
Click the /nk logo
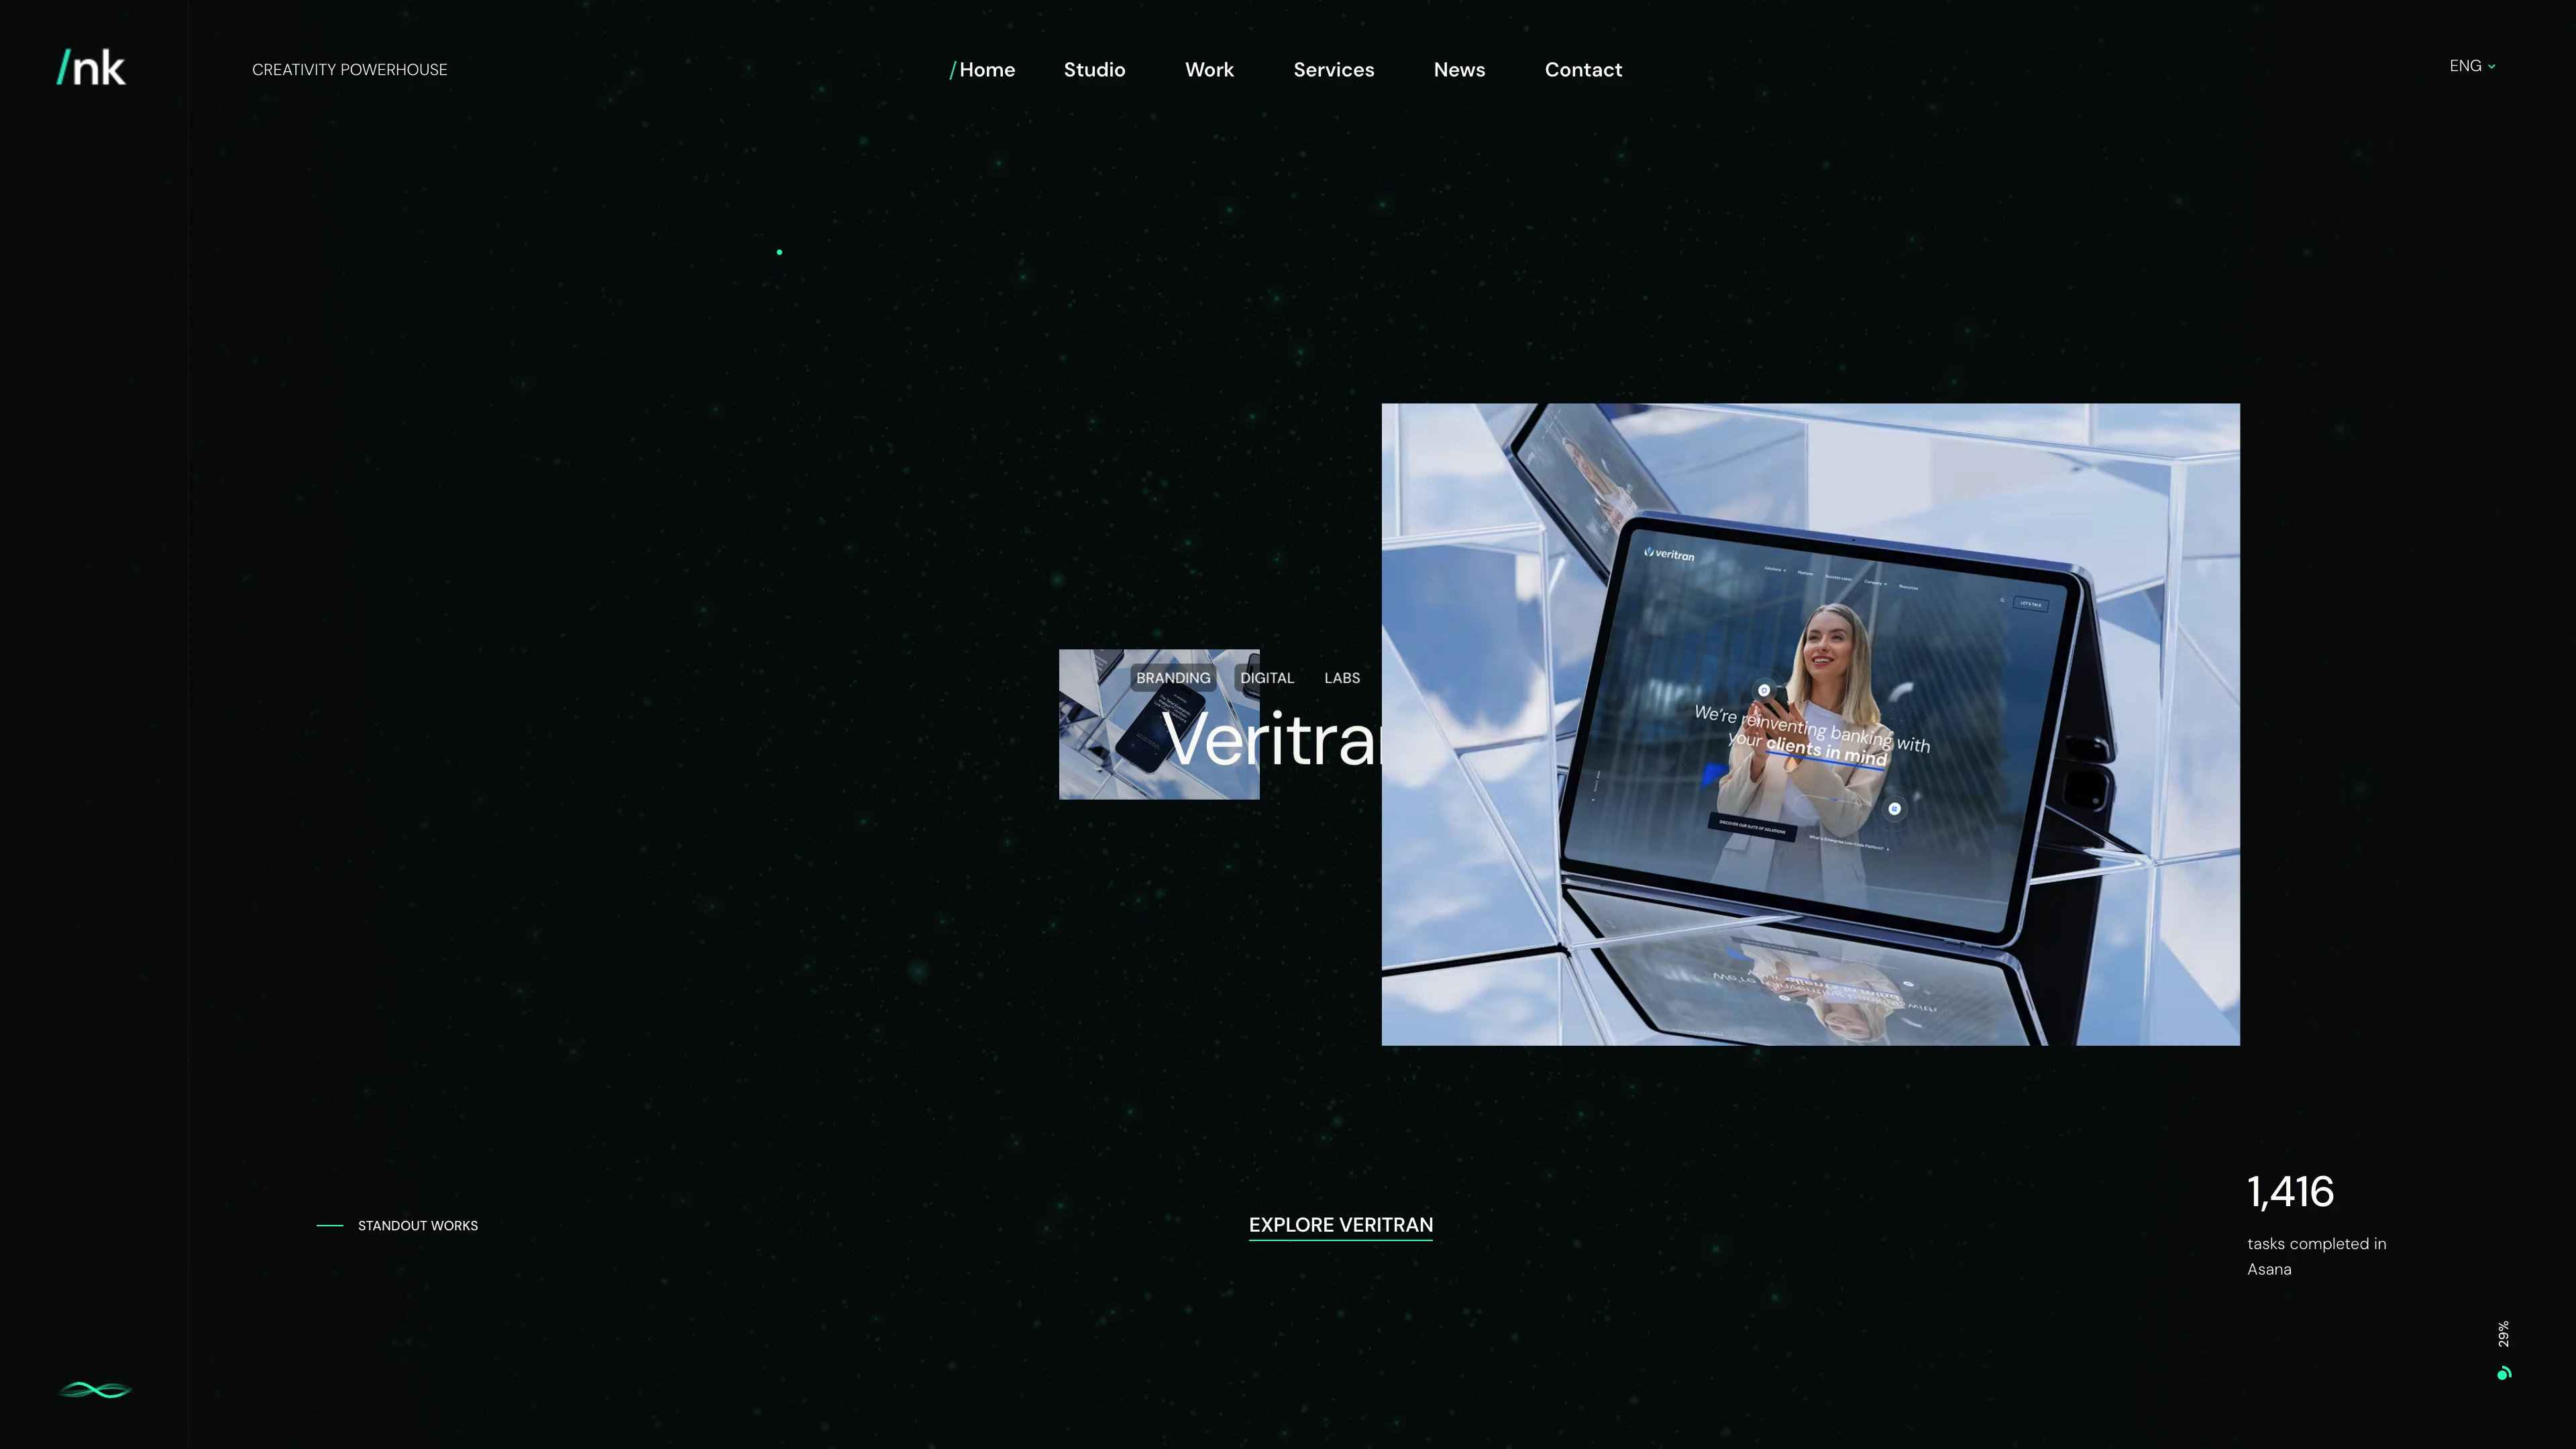[91, 68]
